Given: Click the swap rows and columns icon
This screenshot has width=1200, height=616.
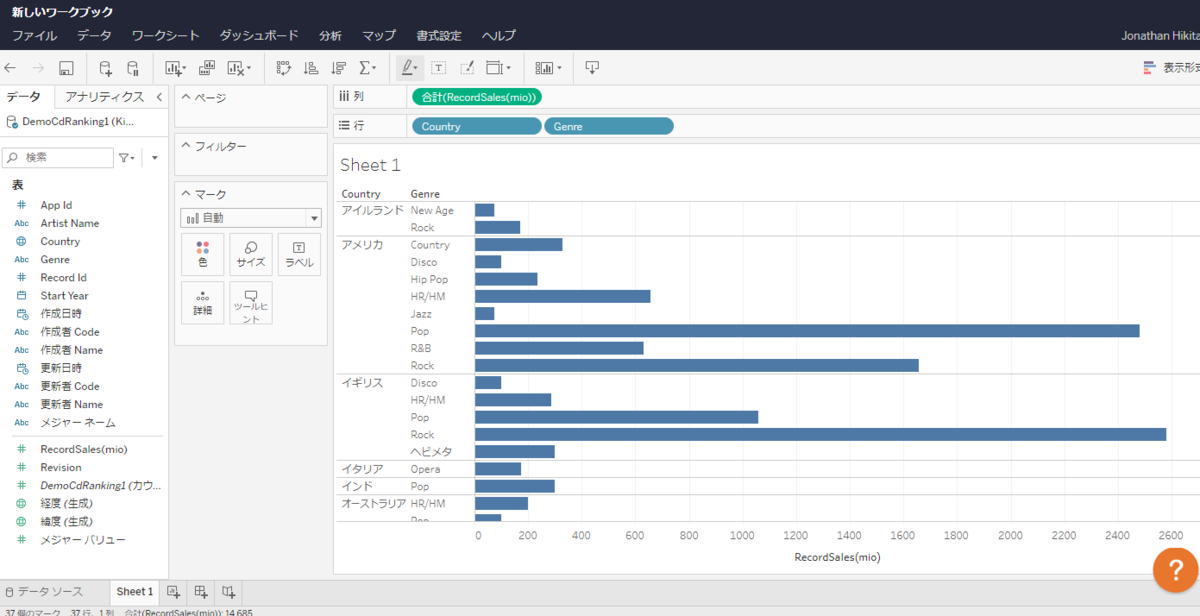Looking at the screenshot, I should click(x=282, y=67).
